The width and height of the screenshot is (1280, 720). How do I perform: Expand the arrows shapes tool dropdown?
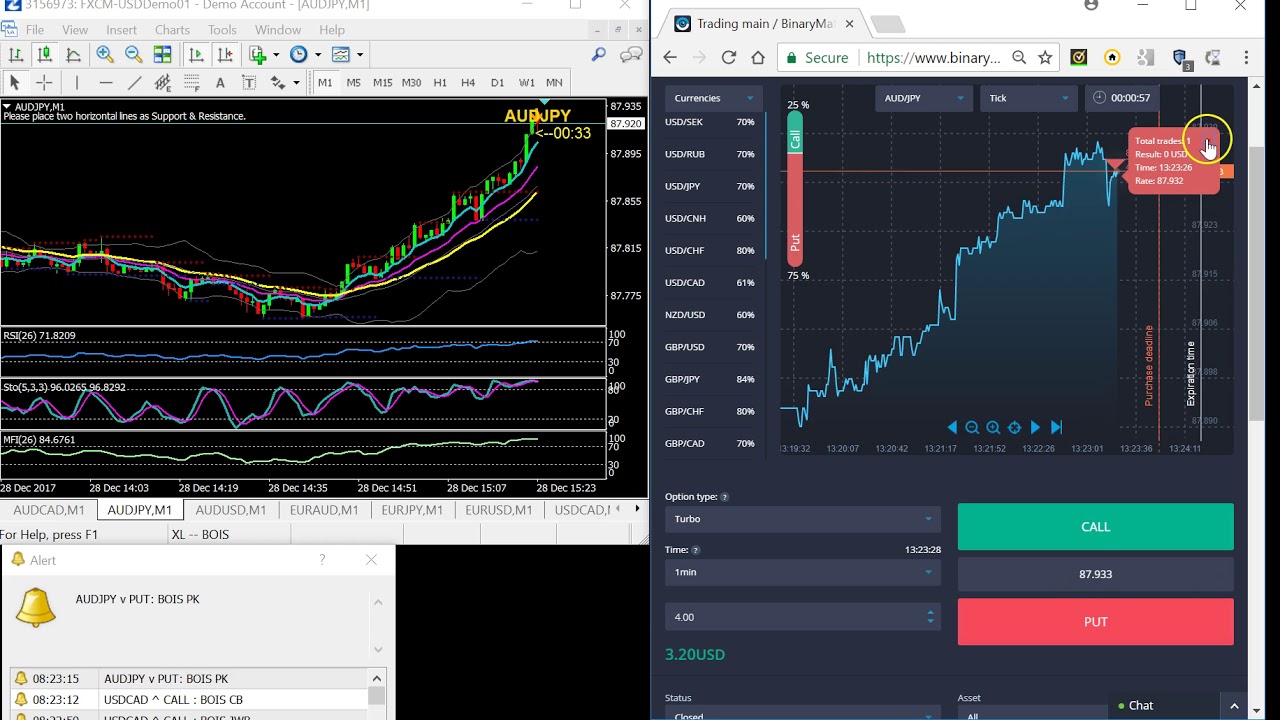click(296, 83)
